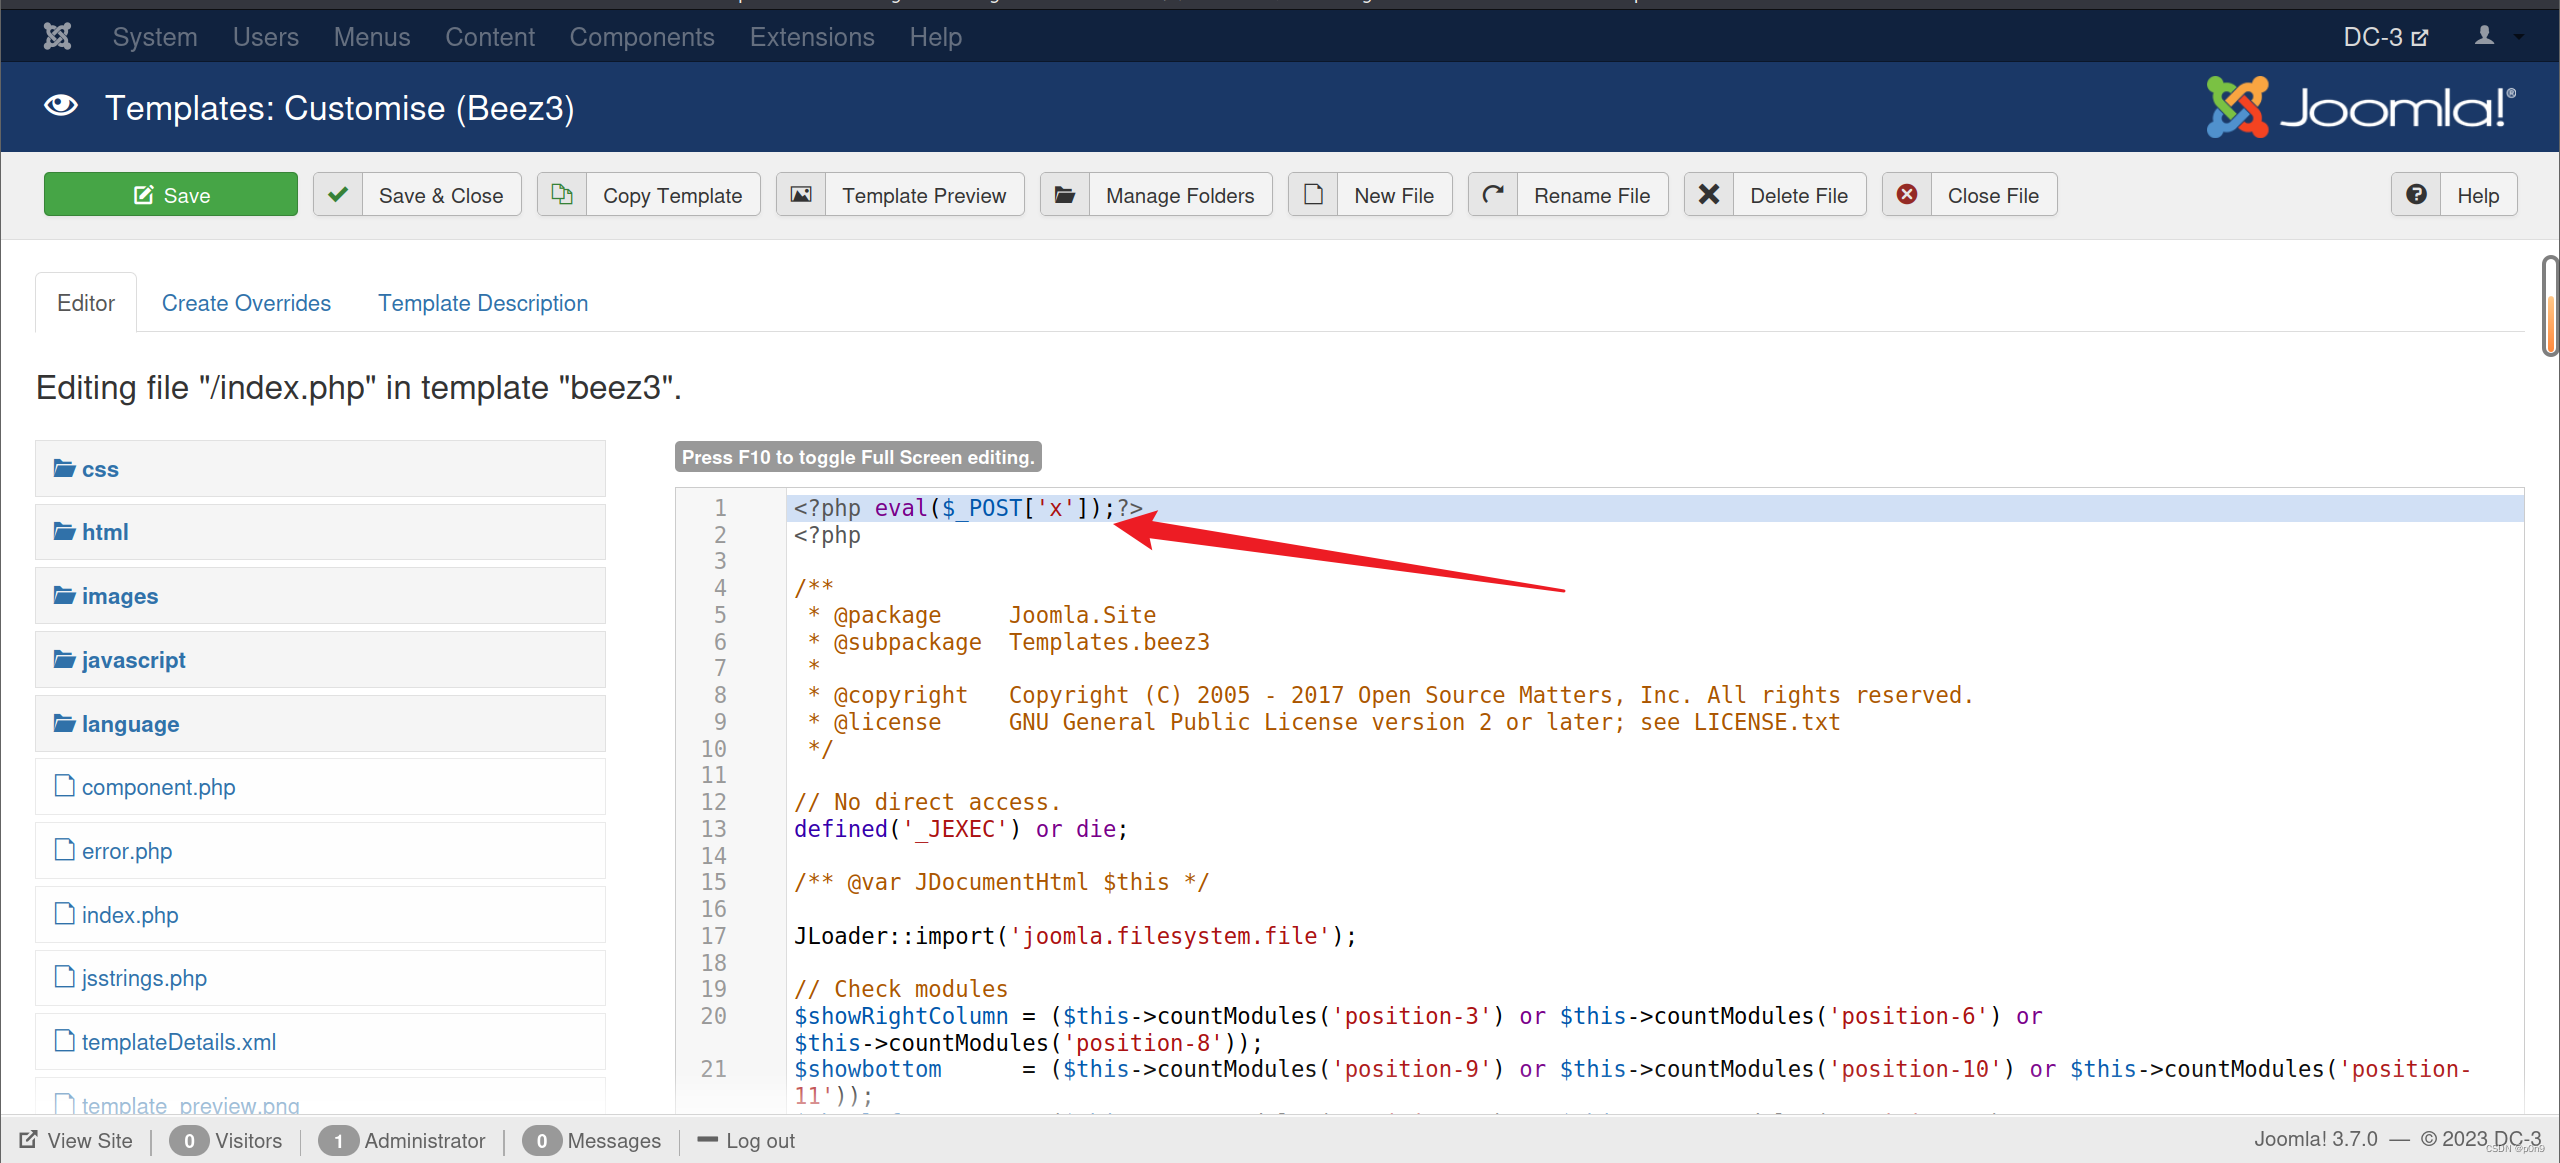
Task: Click the page vertical scrollbar thumb
Action: click(2549, 306)
